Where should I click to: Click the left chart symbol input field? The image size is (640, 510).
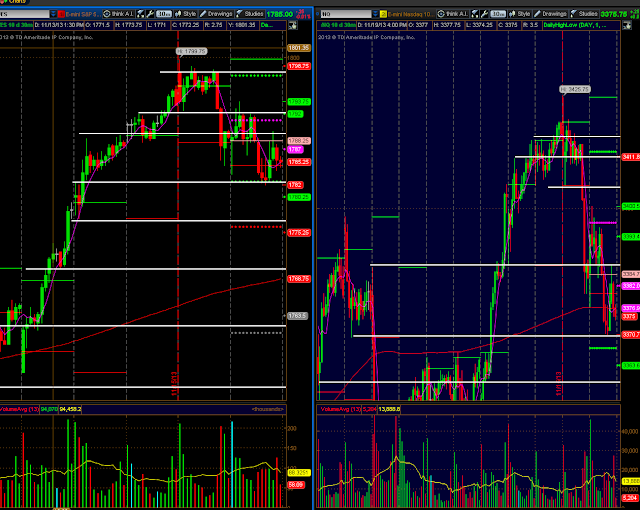24,14
